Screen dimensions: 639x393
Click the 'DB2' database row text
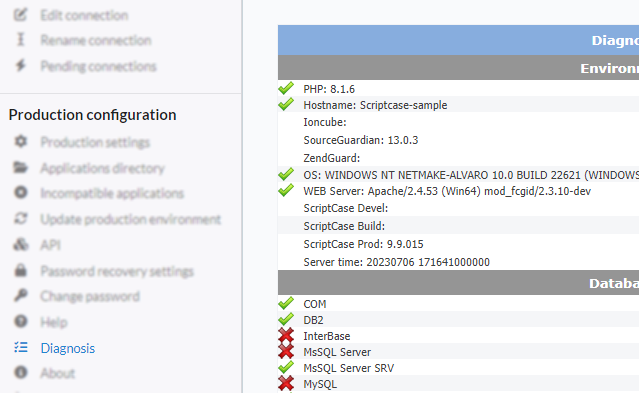(x=313, y=320)
